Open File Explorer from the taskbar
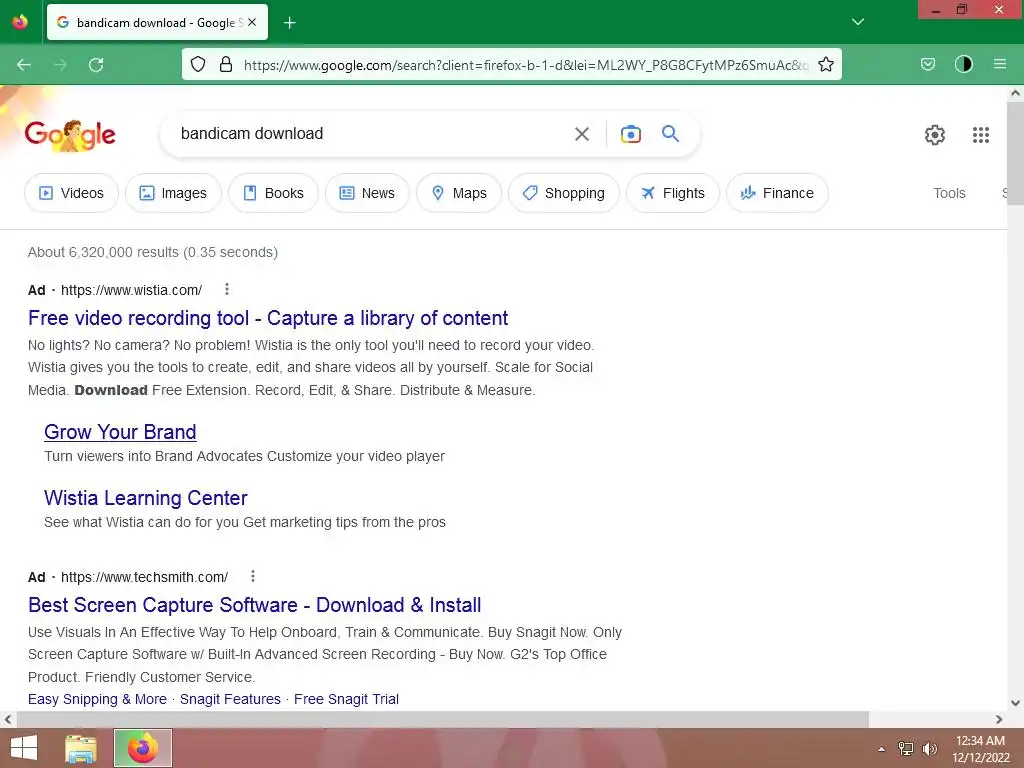The width and height of the screenshot is (1024, 768). (81, 748)
